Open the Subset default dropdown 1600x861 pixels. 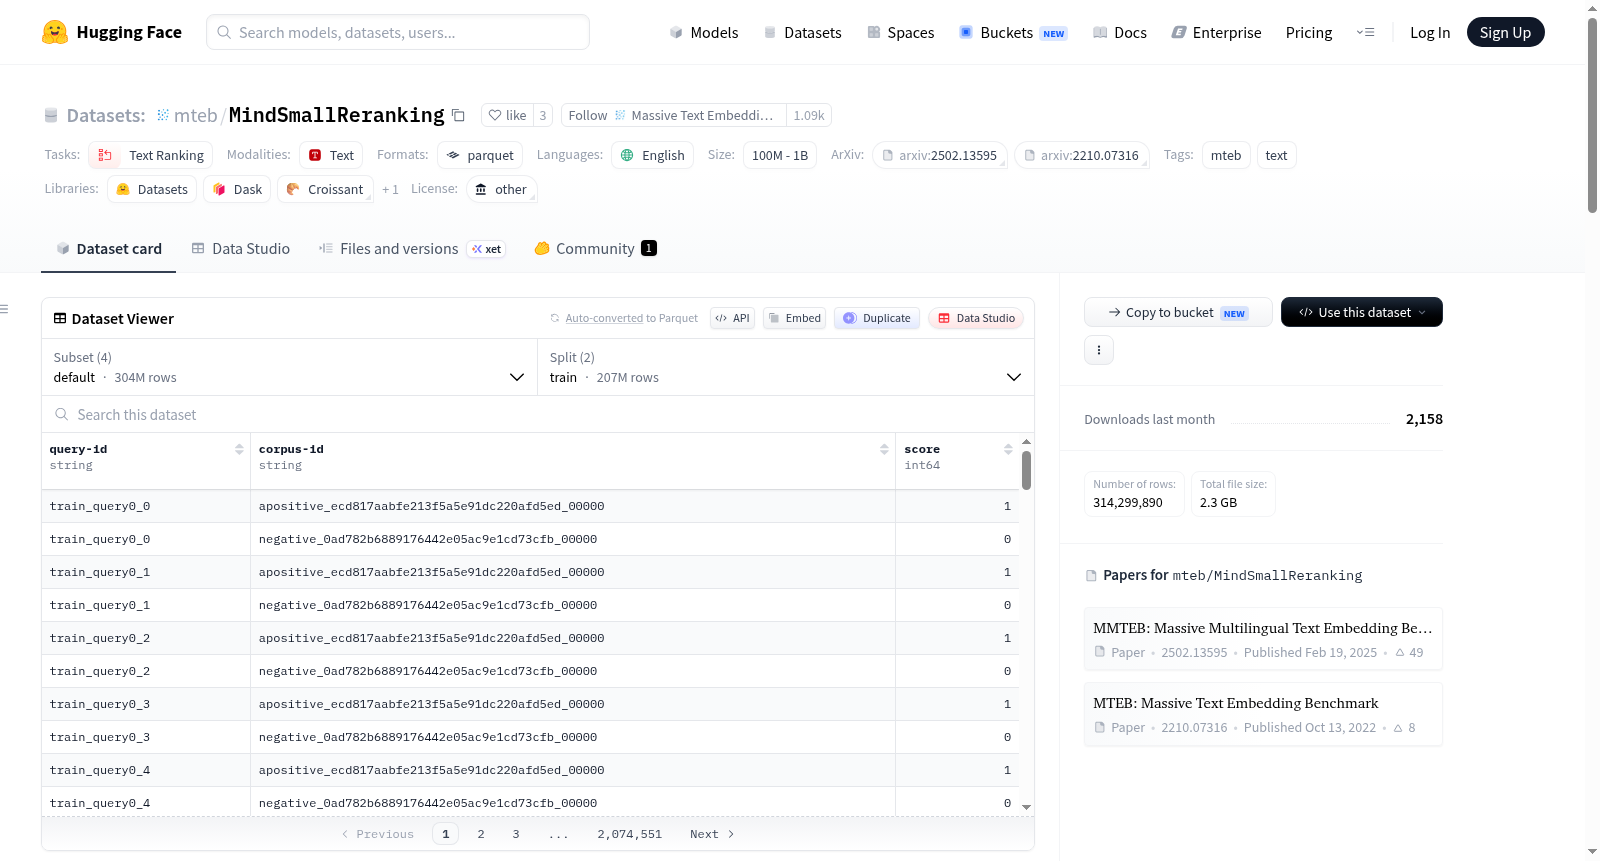click(x=289, y=367)
